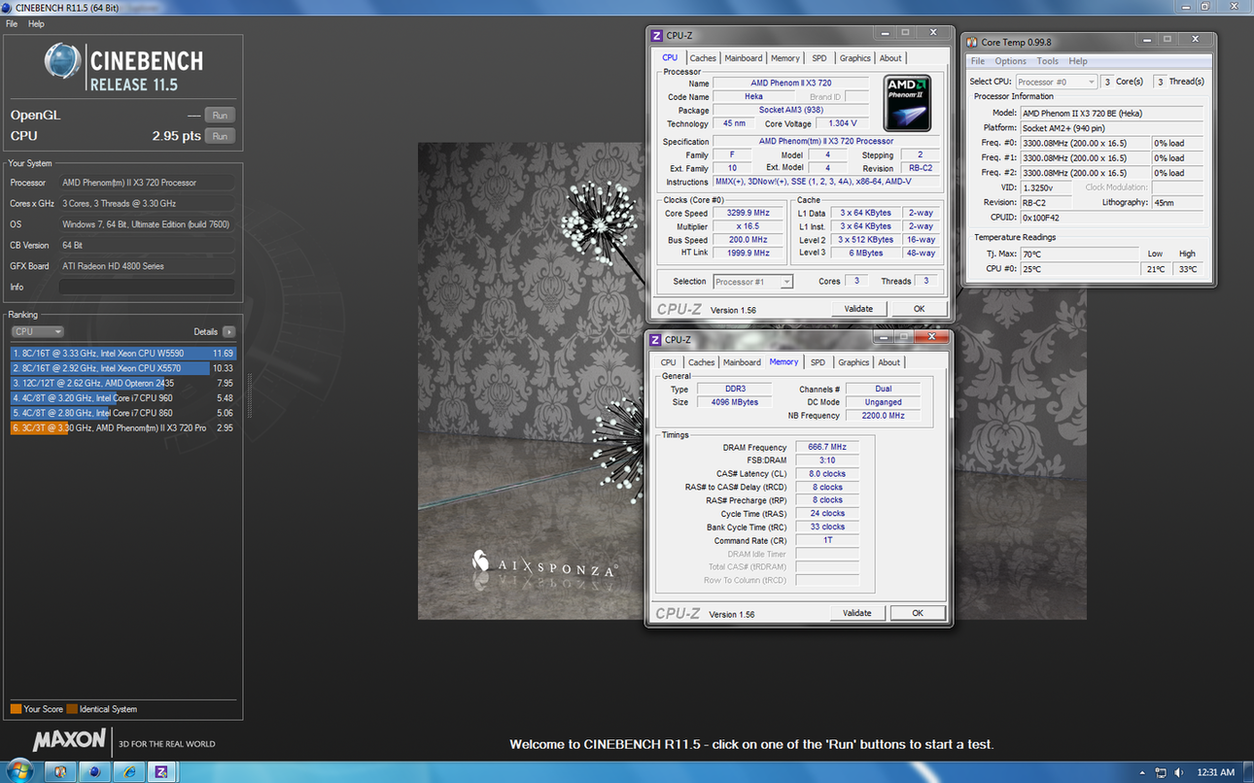Click the NB Frequency value 2200.0 MHz
The width and height of the screenshot is (1254, 783).
click(x=882, y=415)
